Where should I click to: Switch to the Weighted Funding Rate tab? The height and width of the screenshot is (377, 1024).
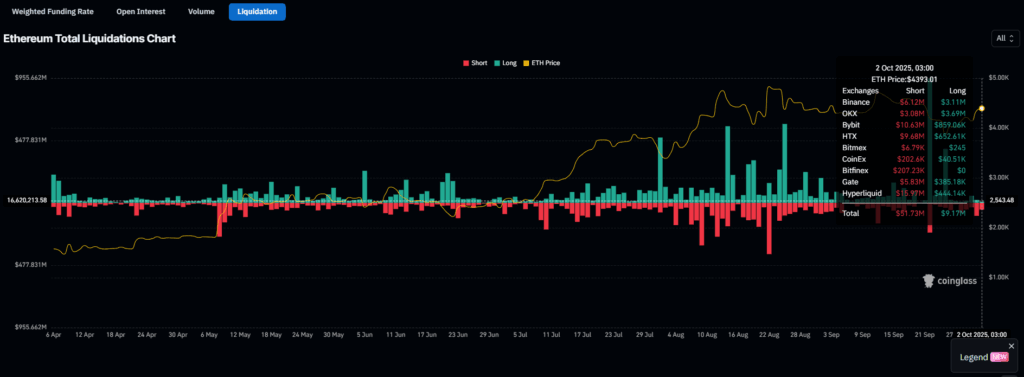tap(52, 12)
